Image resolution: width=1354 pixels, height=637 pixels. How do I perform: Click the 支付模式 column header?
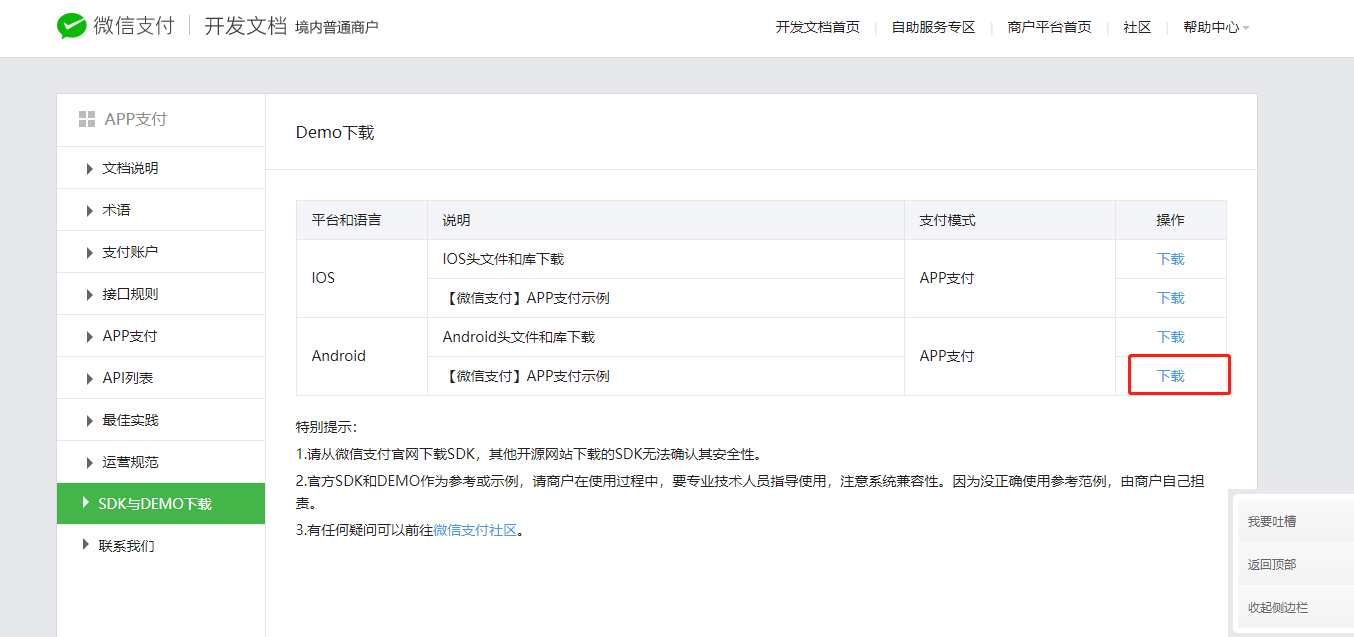[x=1010, y=220]
